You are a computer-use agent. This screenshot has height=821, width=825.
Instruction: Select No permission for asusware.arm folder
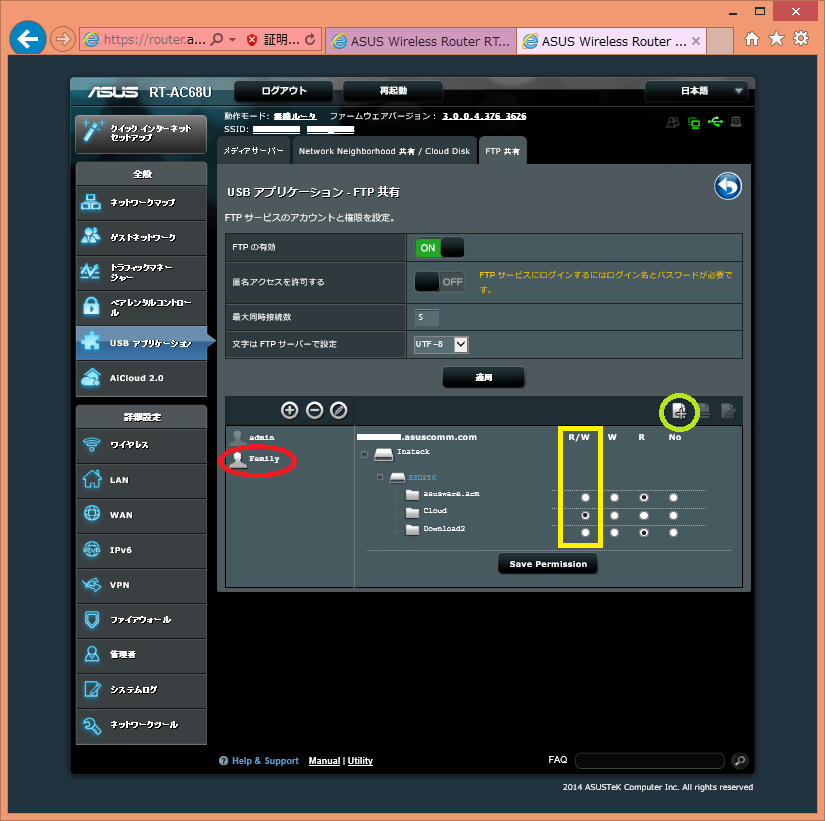point(673,497)
